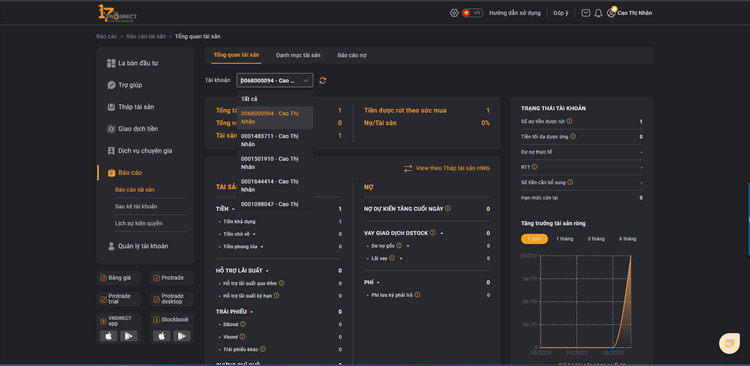Open the notification bell icon

598,13
